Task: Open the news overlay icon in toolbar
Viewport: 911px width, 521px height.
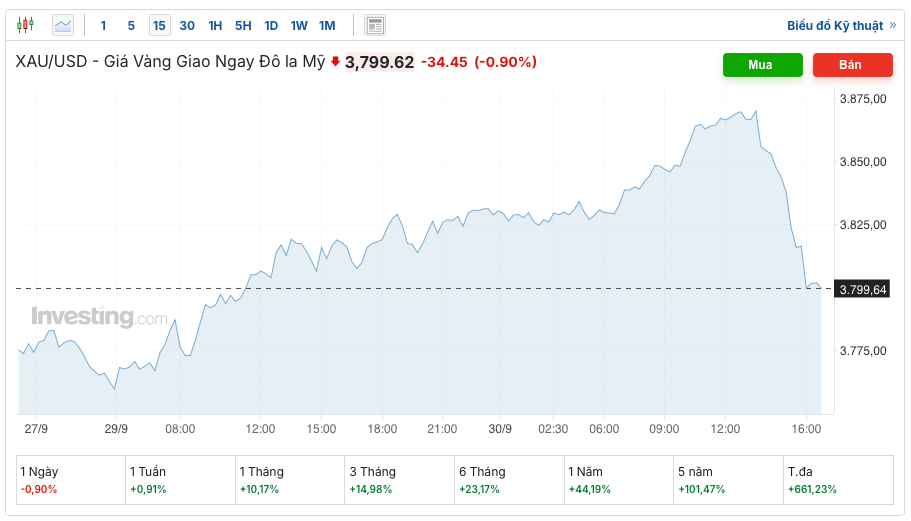Action: tap(375, 25)
